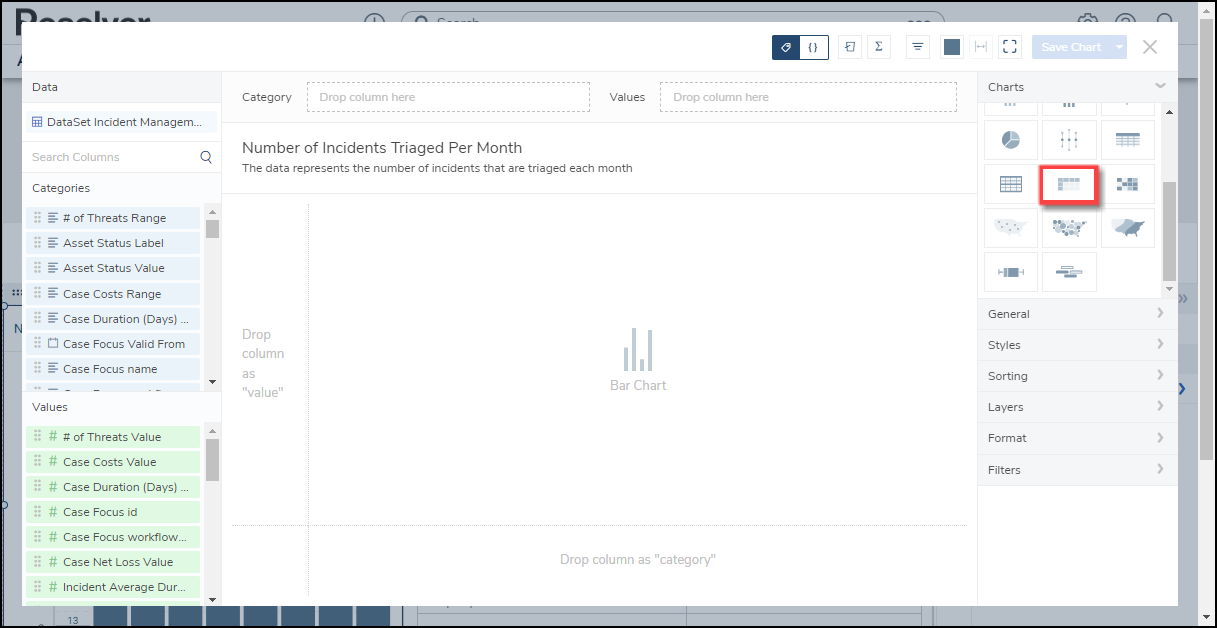Click the Search Columns field
1217x628 pixels.
[x=112, y=157]
